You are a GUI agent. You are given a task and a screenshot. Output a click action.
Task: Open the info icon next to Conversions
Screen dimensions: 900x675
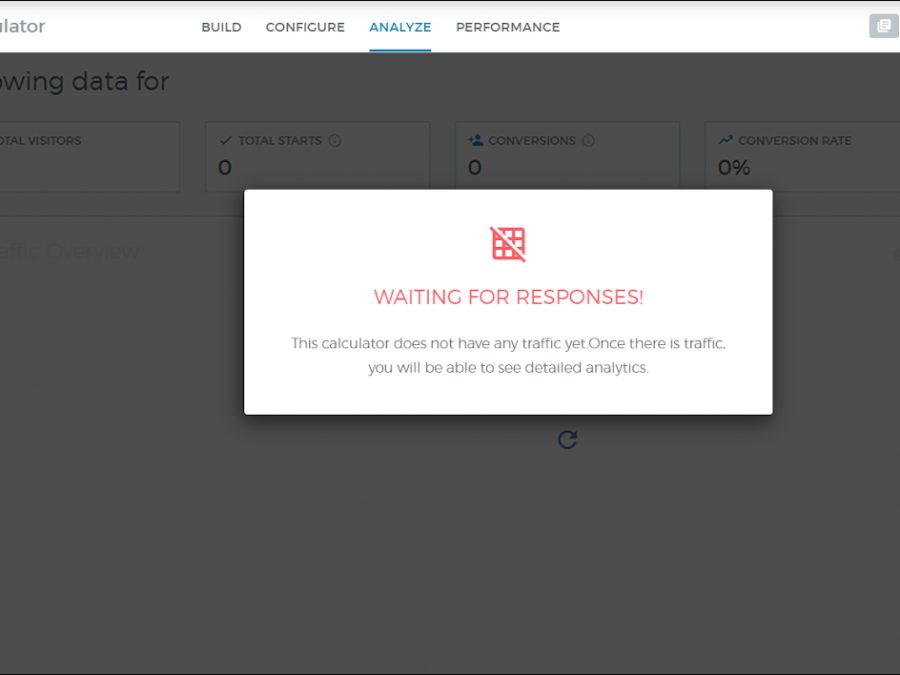tap(588, 141)
